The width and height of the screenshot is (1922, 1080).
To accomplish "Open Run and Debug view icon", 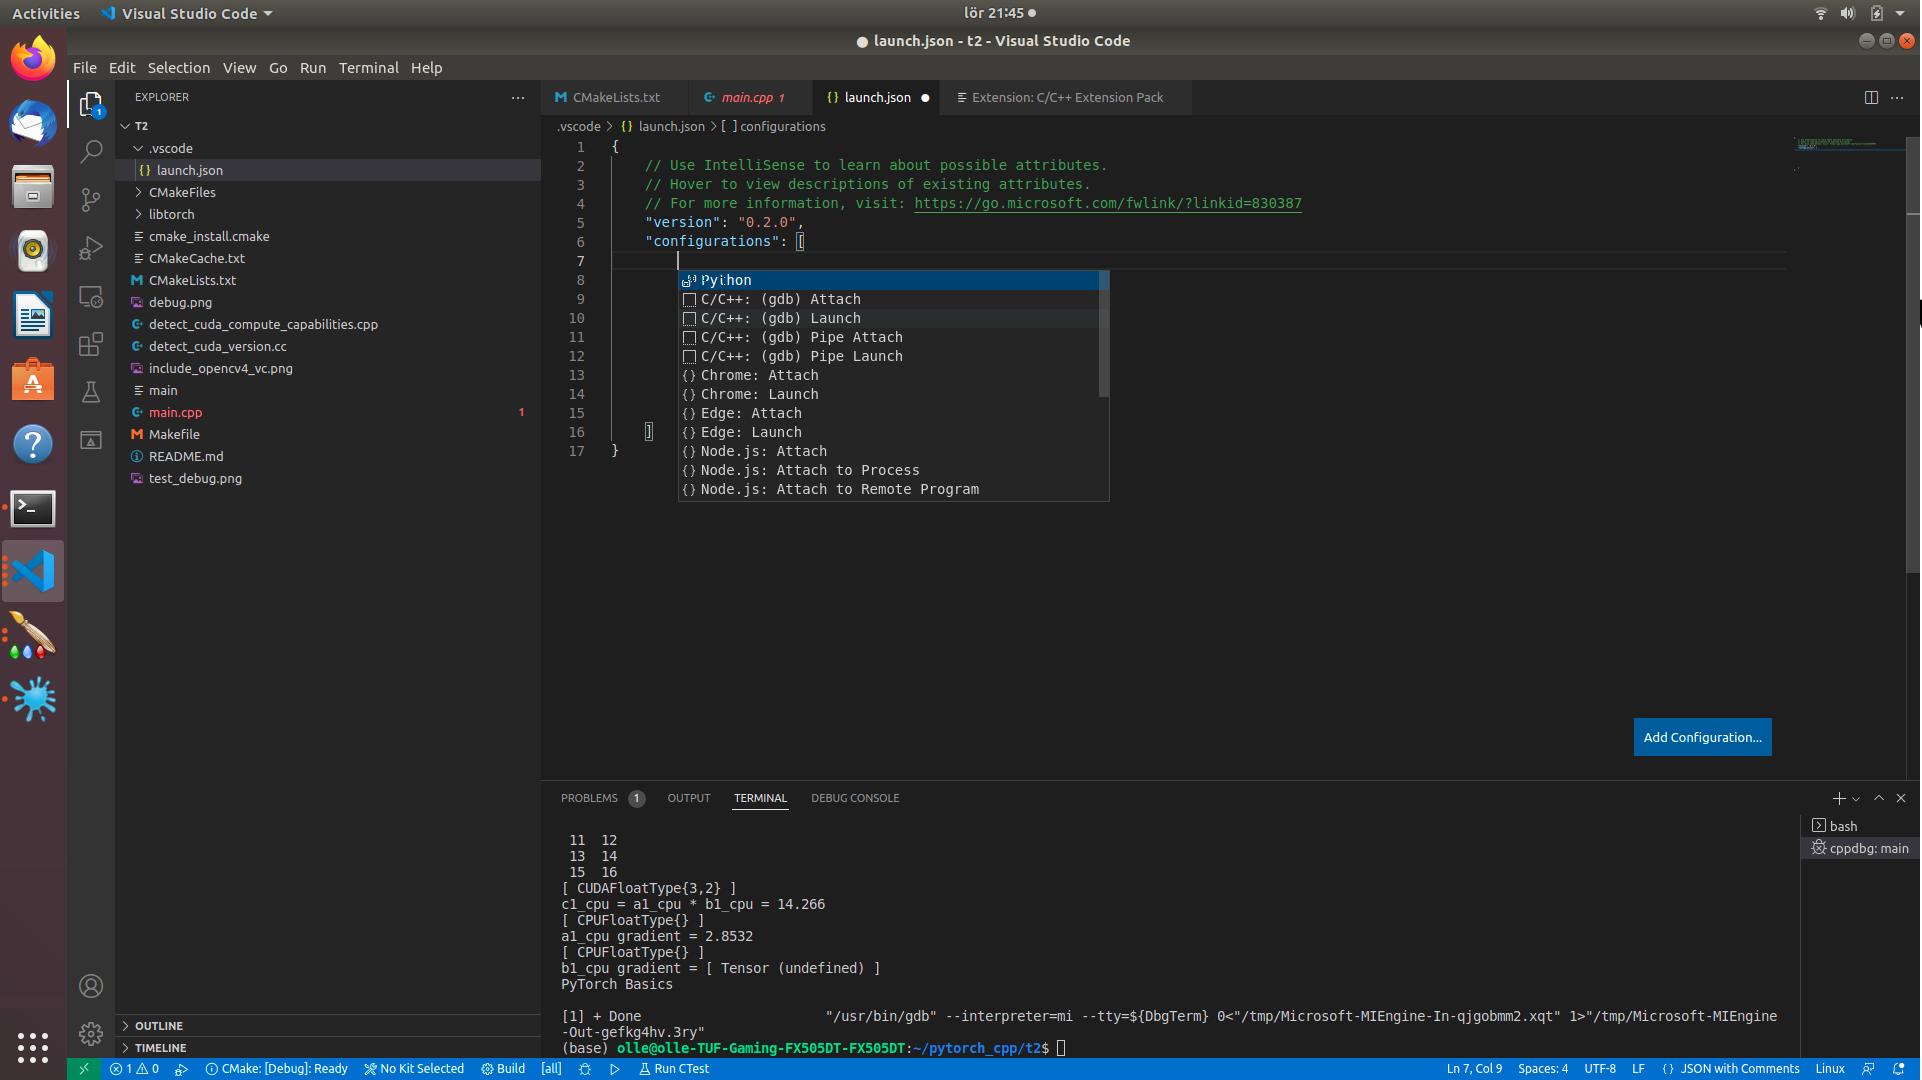I will coord(91,248).
